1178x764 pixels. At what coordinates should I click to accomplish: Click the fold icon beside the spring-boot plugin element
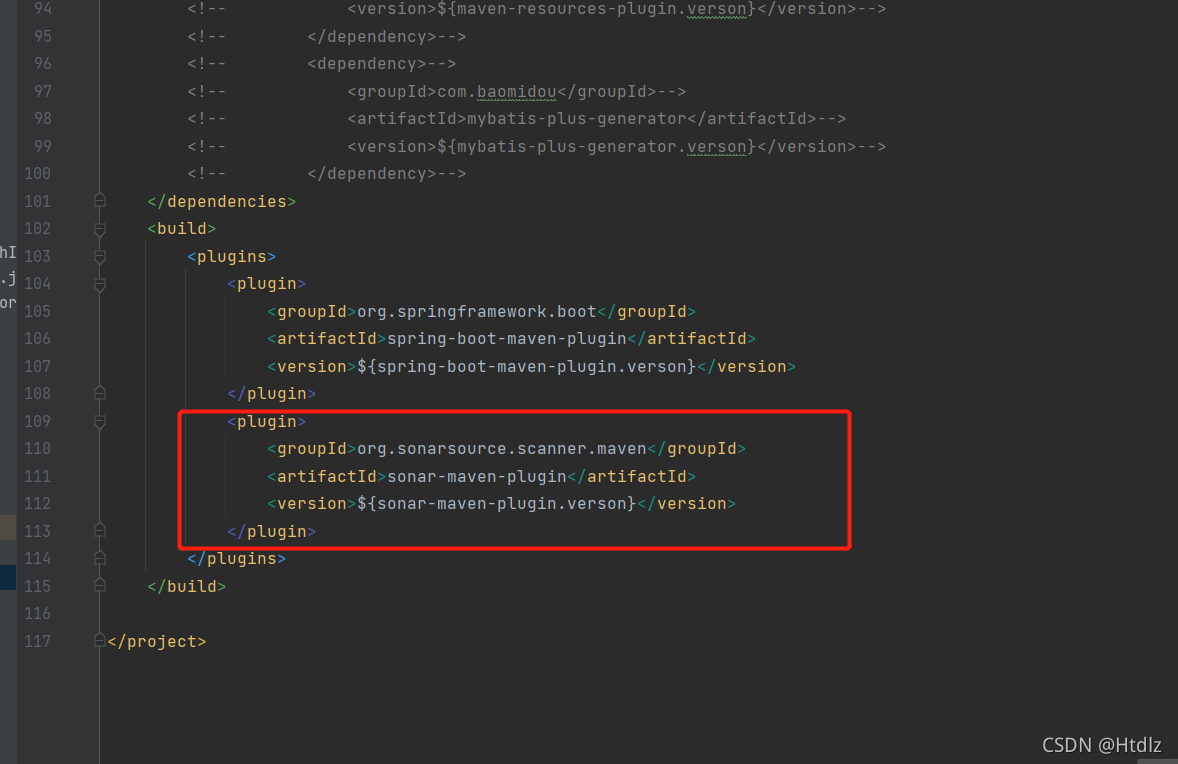click(x=98, y=283)
